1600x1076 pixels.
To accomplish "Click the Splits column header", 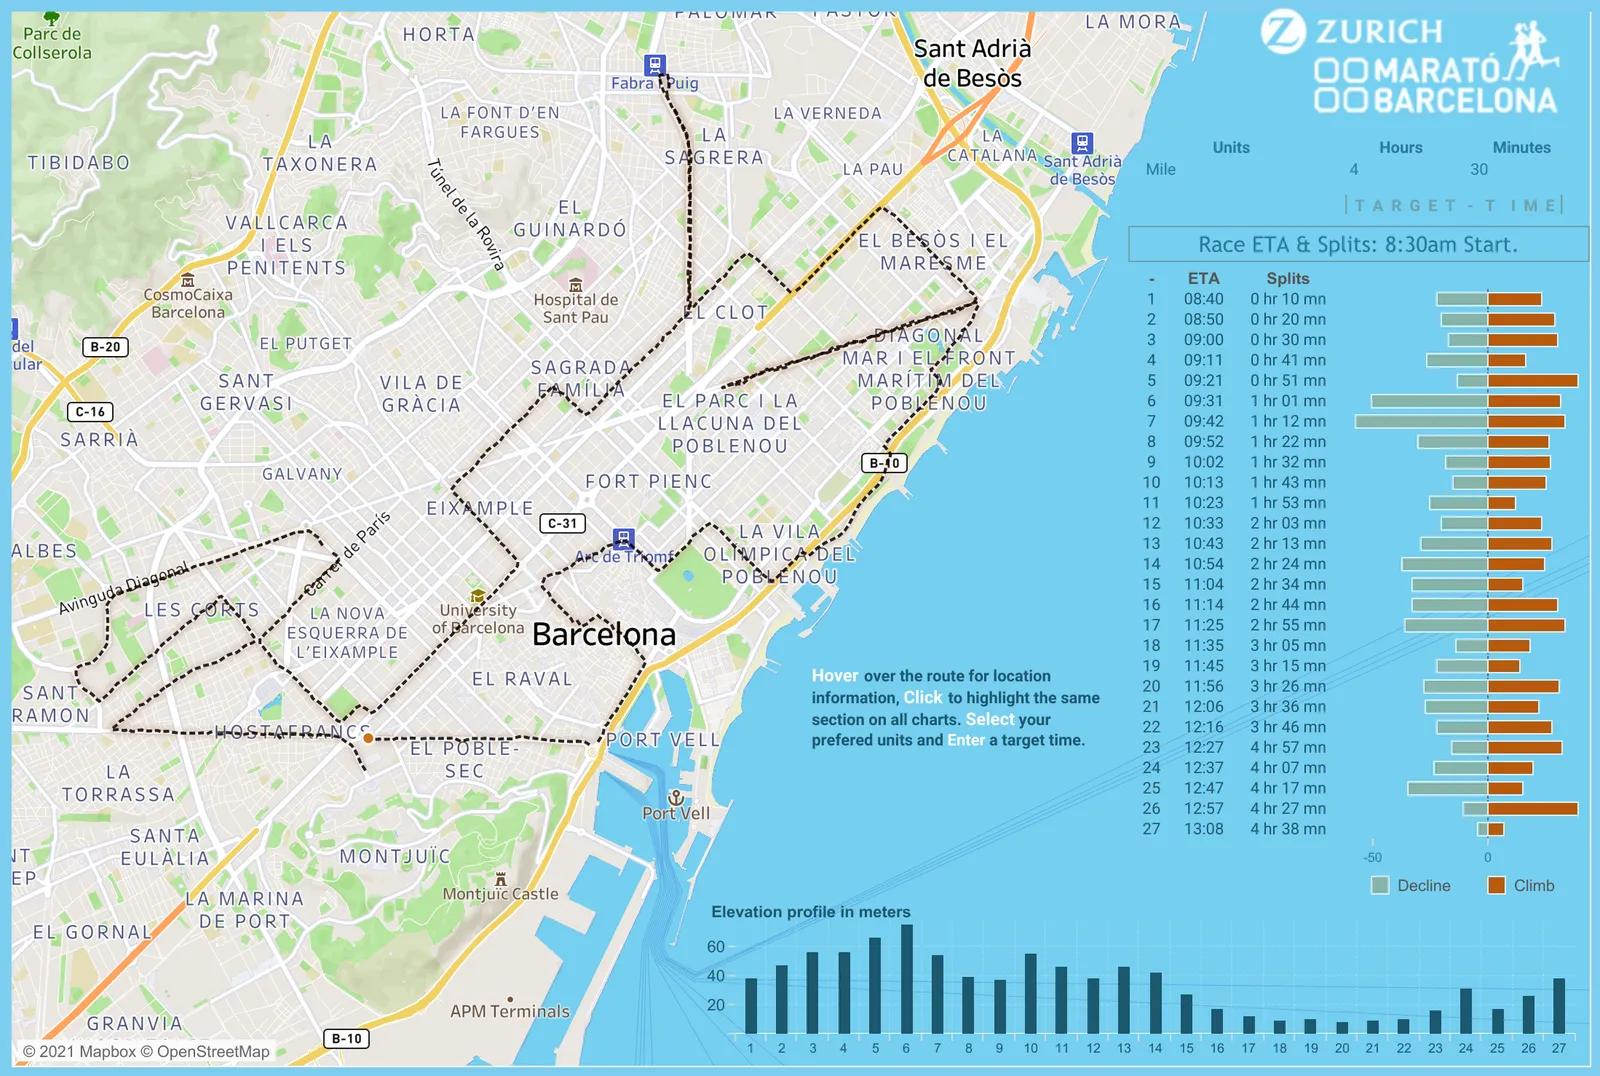I will (x=1288, y=278).
